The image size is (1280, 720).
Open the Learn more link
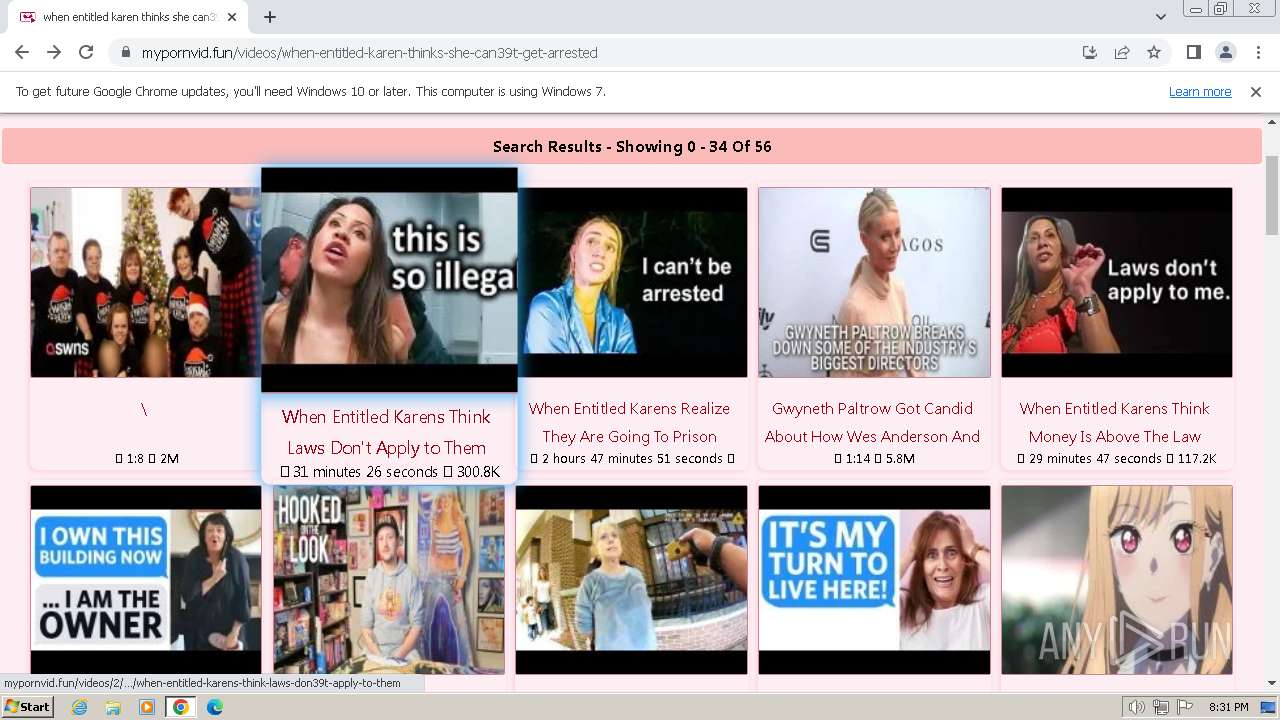pyautogui.click(x=1200, y=91)
